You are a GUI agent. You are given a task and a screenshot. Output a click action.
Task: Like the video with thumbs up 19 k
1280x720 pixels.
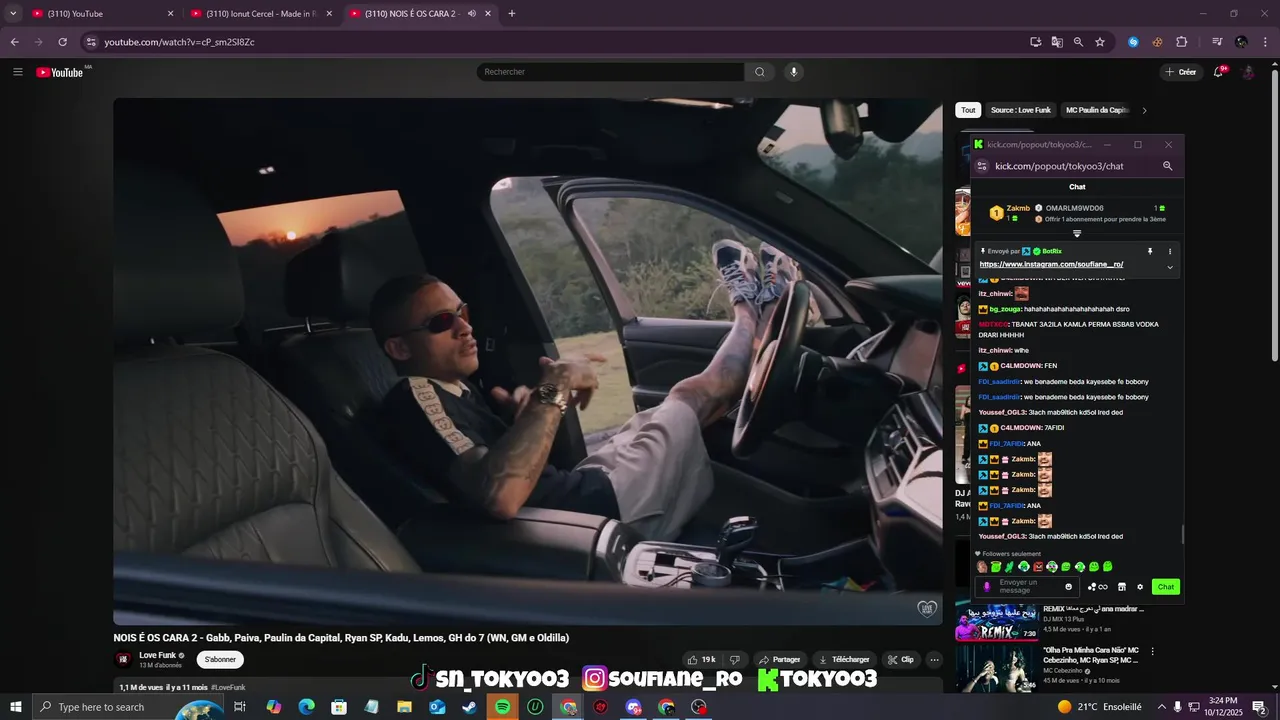pos(702,660)
